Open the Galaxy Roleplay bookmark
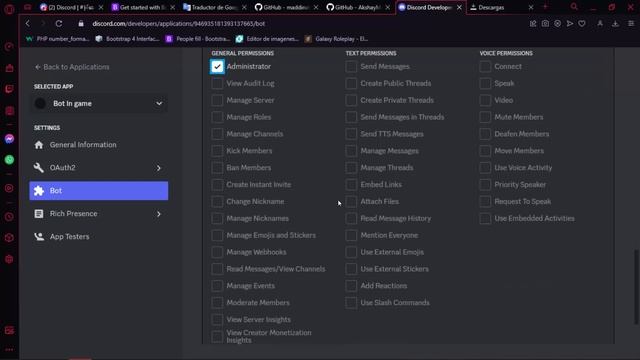 tap(336, 39)
